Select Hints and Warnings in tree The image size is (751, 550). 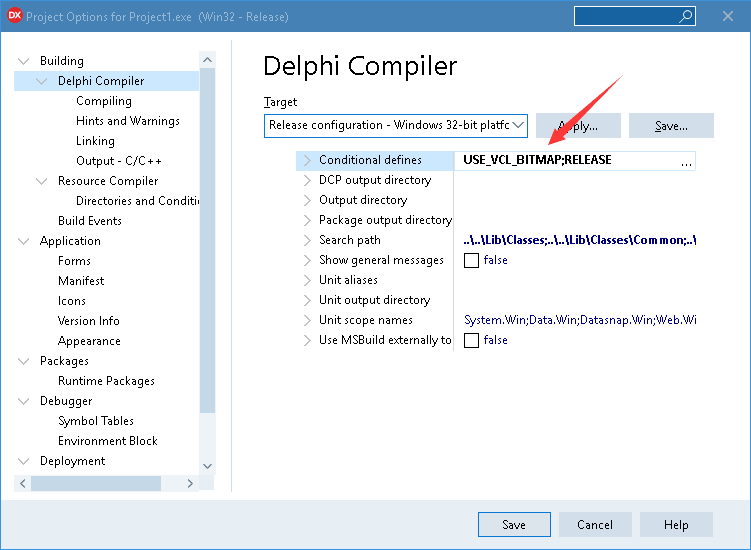tap(127, 121)
